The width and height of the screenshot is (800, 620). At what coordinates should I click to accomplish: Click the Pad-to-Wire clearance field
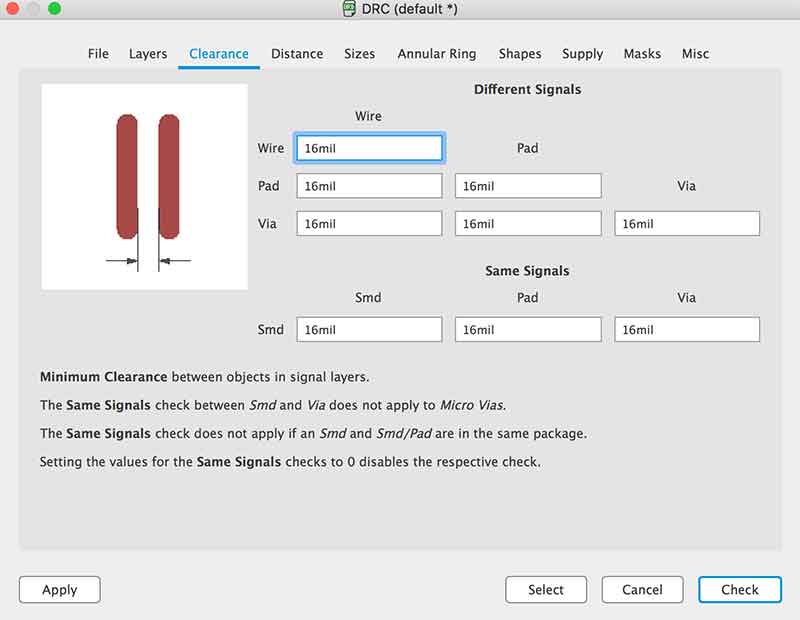[369, 186]
